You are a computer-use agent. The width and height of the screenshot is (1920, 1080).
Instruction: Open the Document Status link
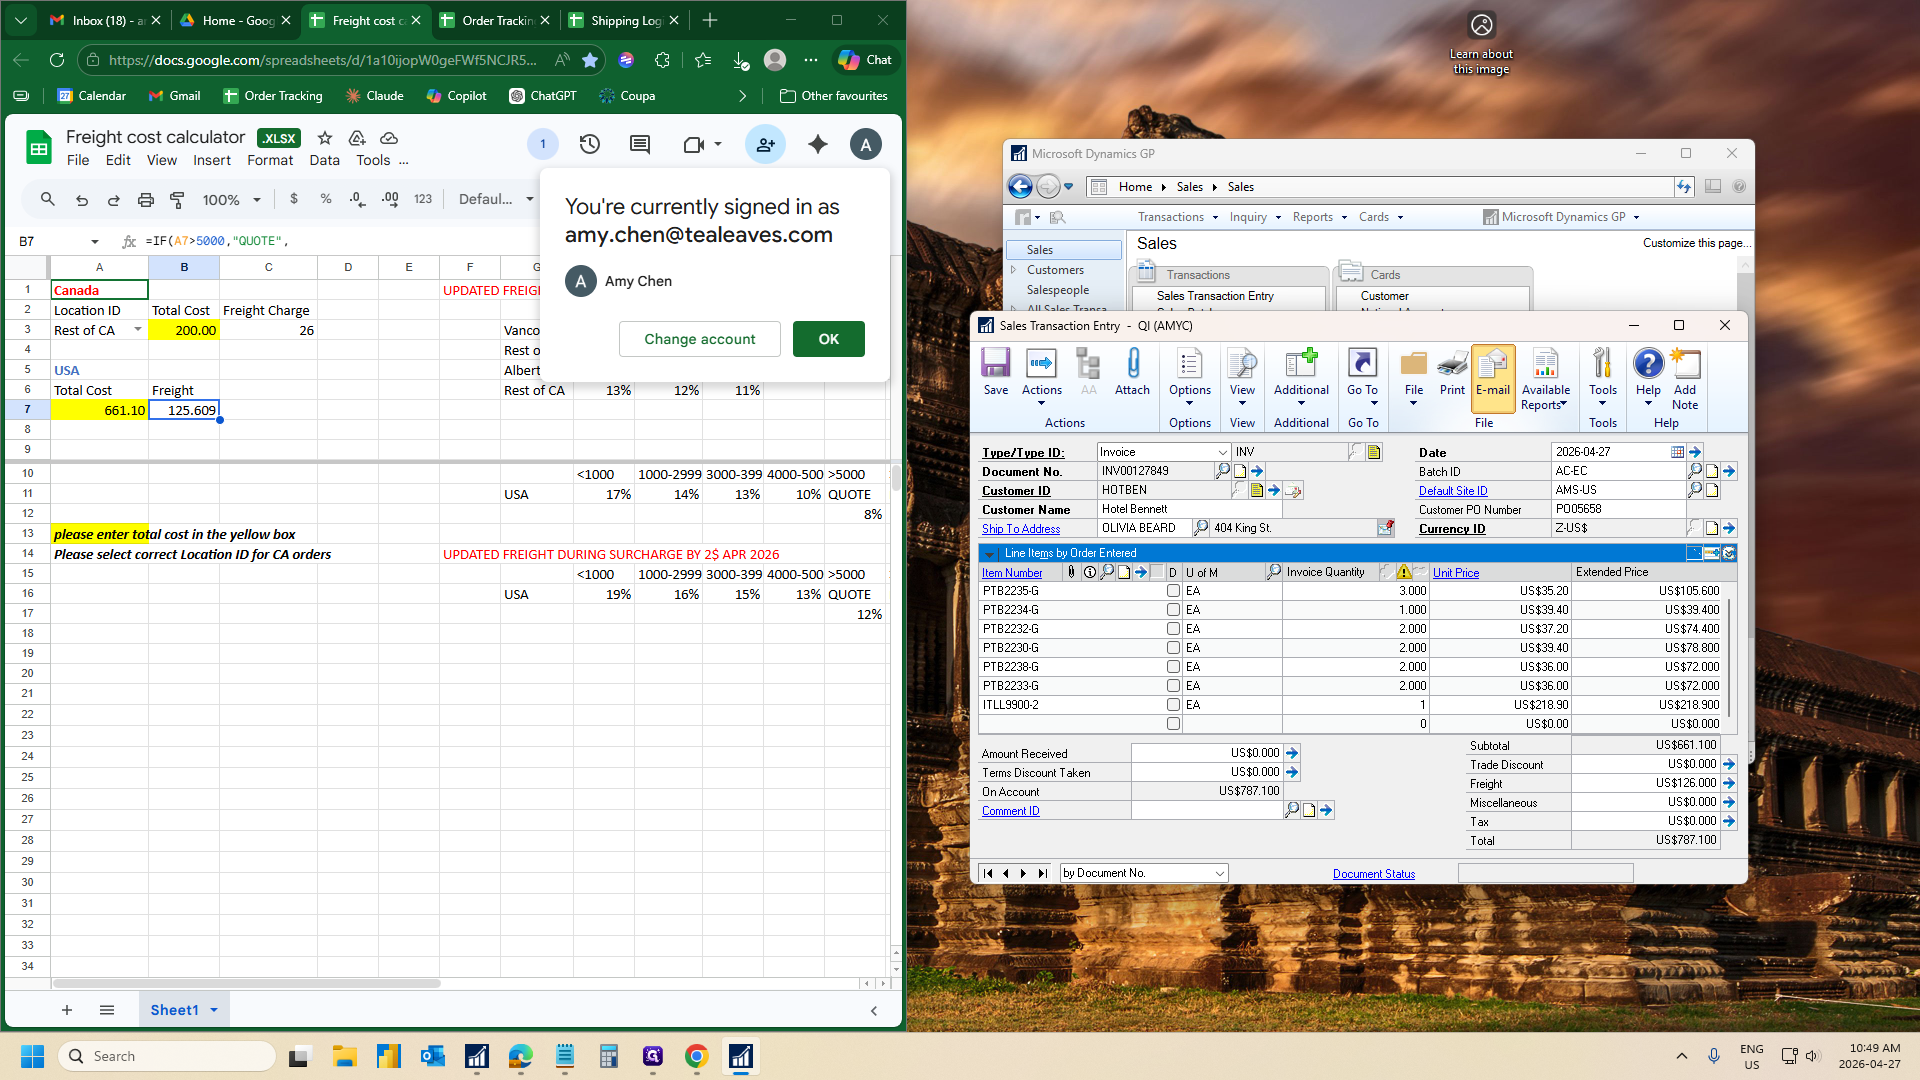coord(1374,874)
